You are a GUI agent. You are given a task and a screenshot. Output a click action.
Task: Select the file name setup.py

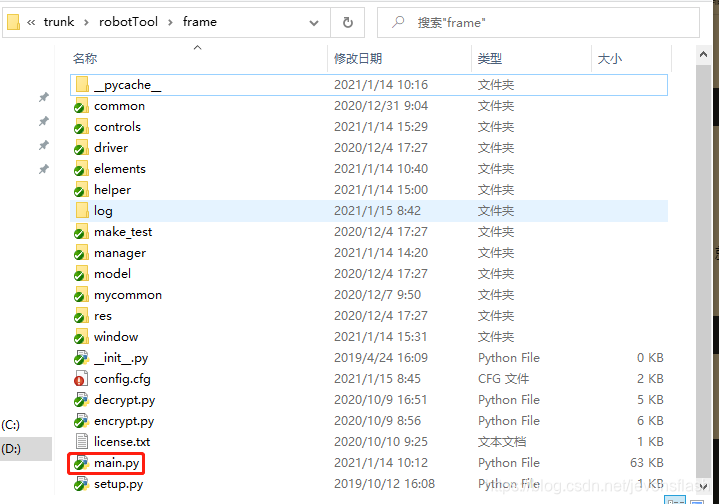118,484
